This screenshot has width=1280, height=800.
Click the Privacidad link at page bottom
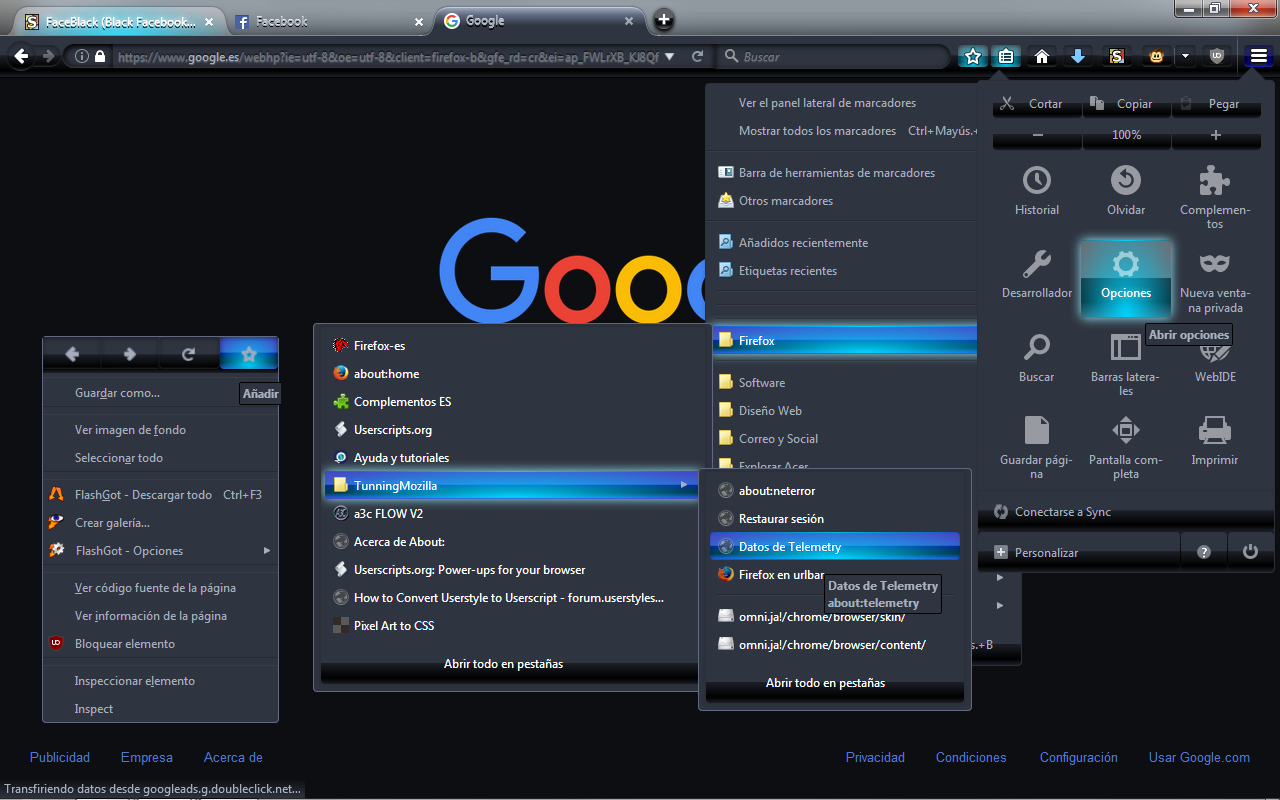[874, 757]
